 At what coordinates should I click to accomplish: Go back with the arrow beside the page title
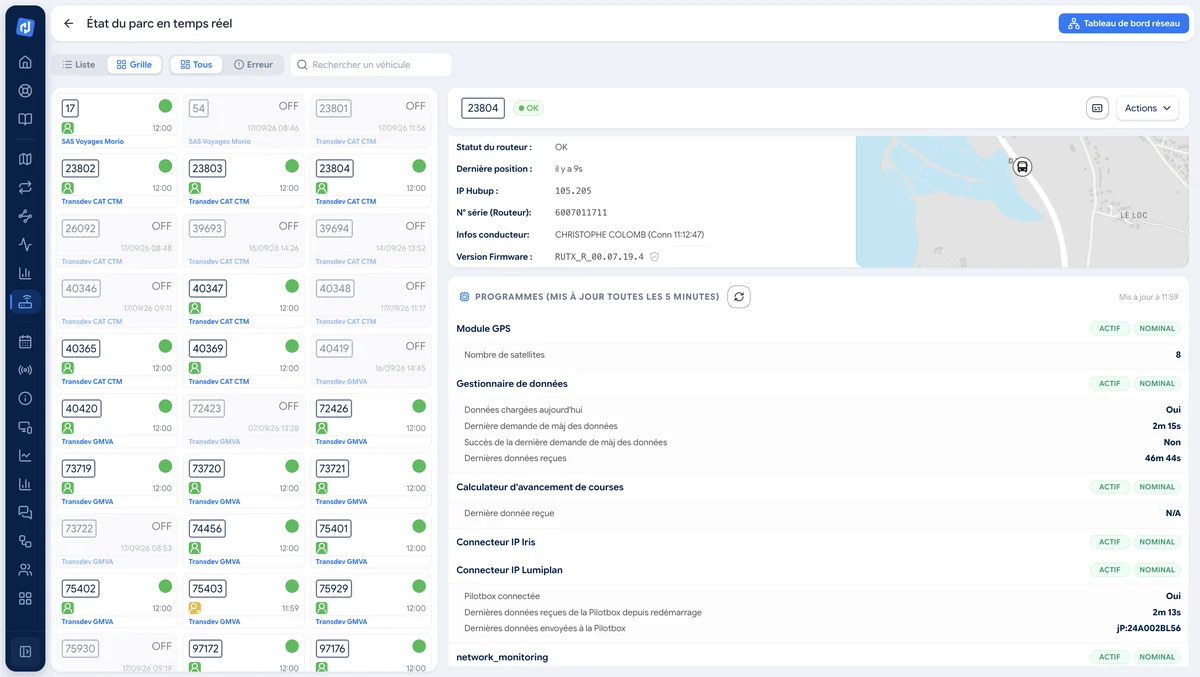click(x=68, y=23)
